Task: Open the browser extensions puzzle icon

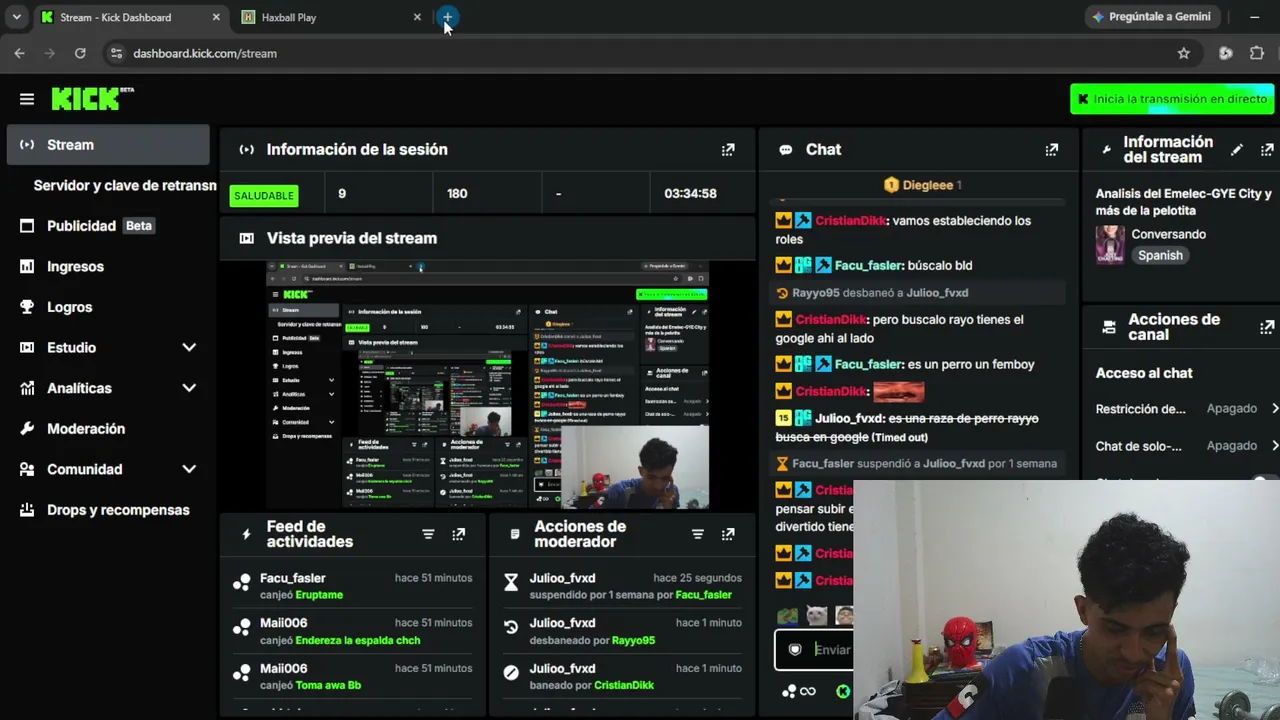Action: click(x=1257, y=53)
